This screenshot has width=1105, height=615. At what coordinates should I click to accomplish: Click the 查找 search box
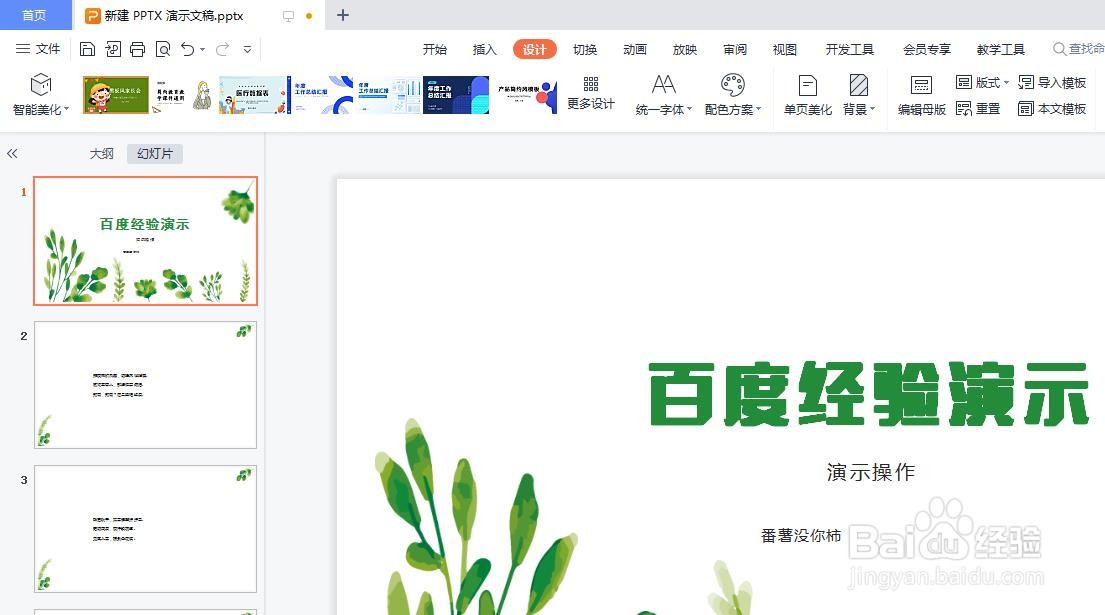(1078, 49)
